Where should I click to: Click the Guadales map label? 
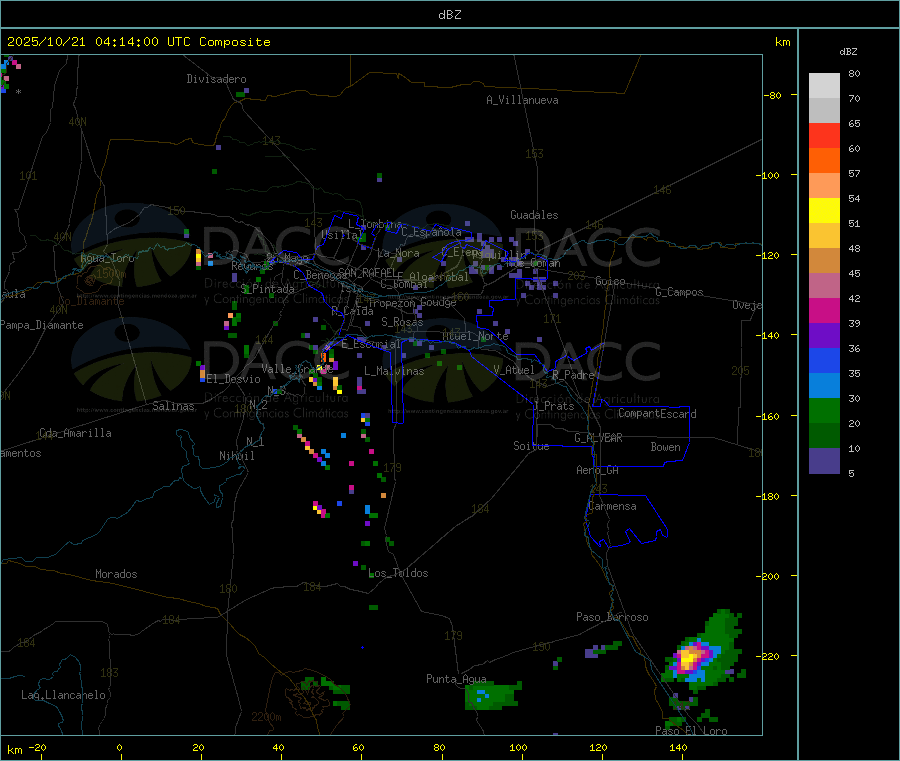click(x=534, y=215)
